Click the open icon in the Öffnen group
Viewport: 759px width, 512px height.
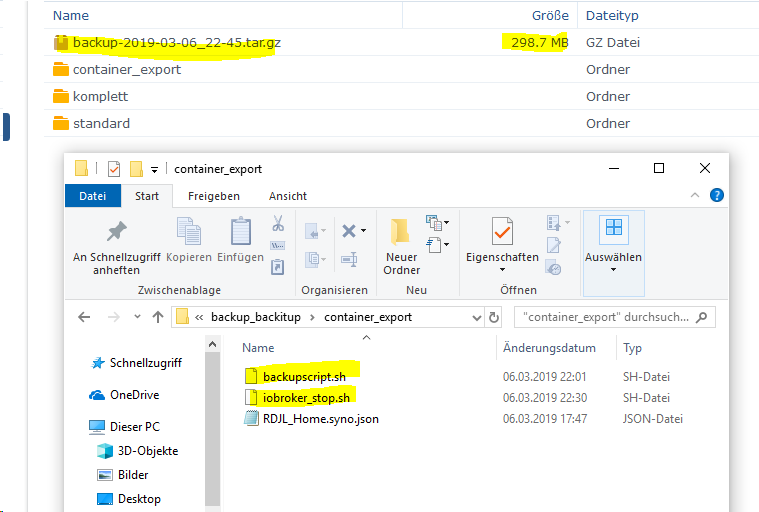tap(553, 223)
